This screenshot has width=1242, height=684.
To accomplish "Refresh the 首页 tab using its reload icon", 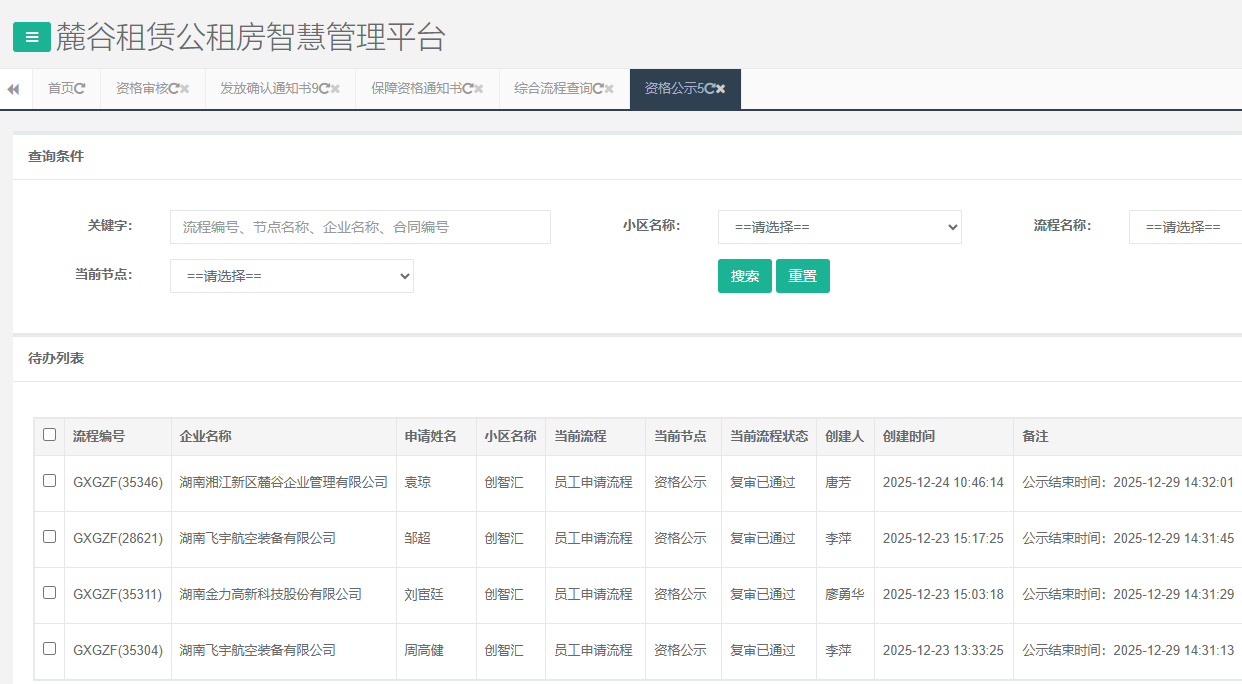I will [x=80, y=89].
